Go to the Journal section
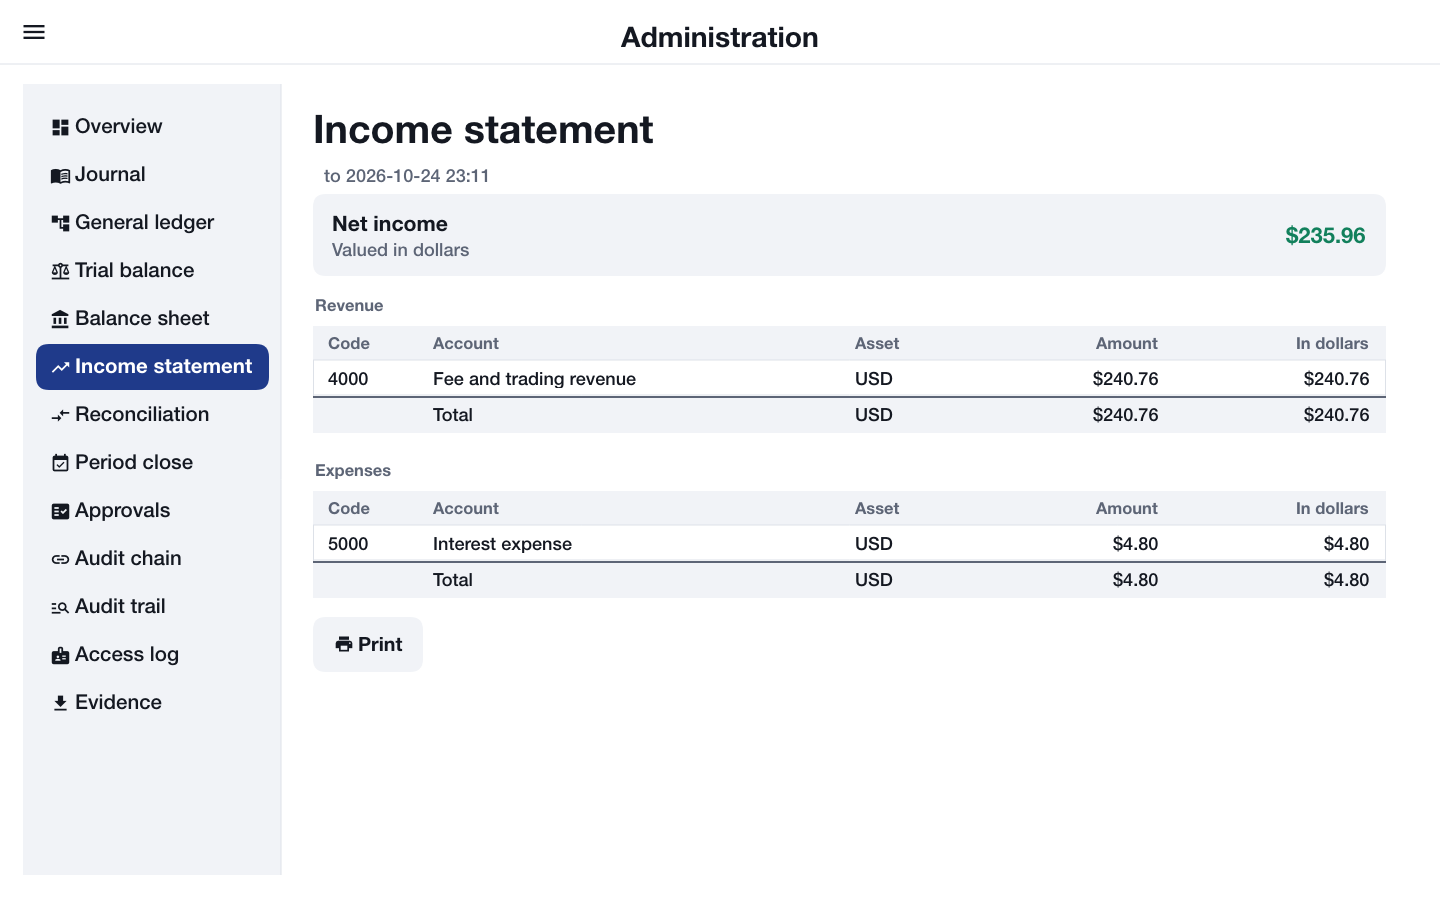 pyautogui.click(x=152, y=175)
